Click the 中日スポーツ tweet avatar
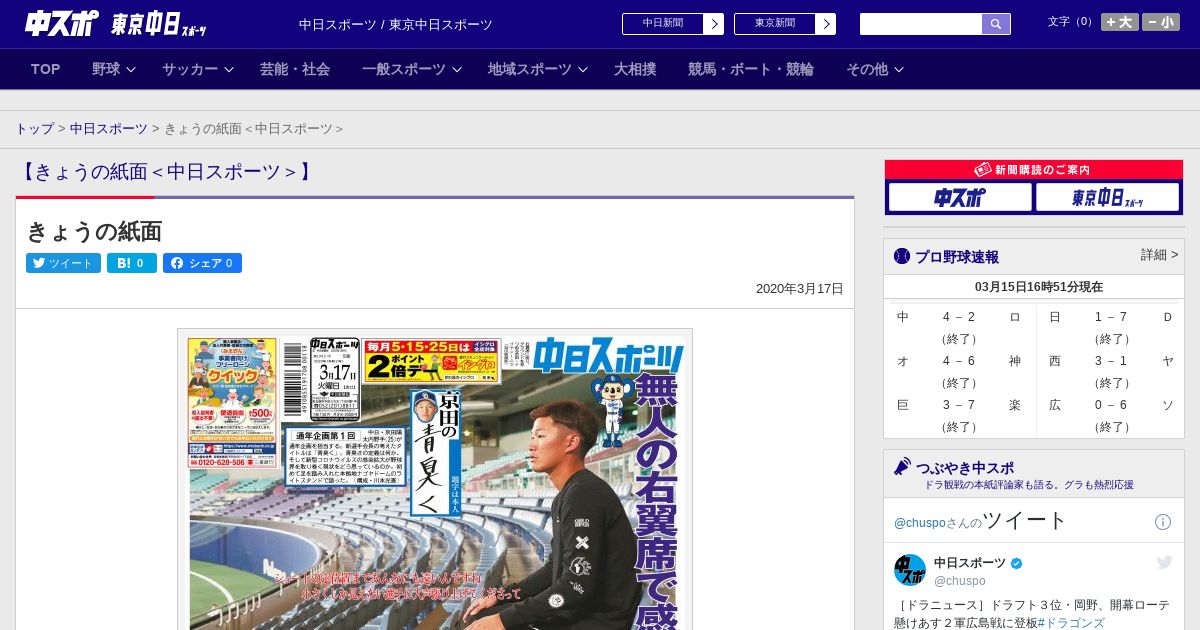Image resolution: width=1200 pixels, height=630 pixels. (910, 570)
